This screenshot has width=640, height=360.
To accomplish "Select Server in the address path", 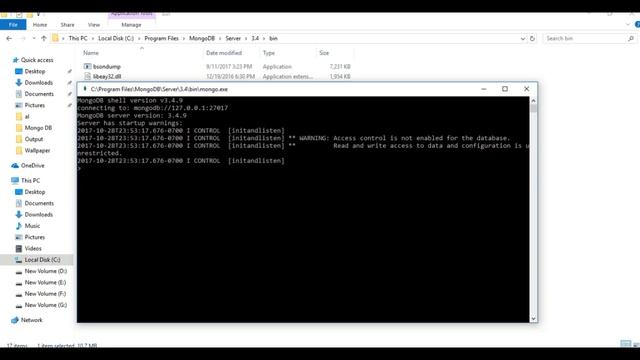I will pyautogui.click(x=233, y=38).
